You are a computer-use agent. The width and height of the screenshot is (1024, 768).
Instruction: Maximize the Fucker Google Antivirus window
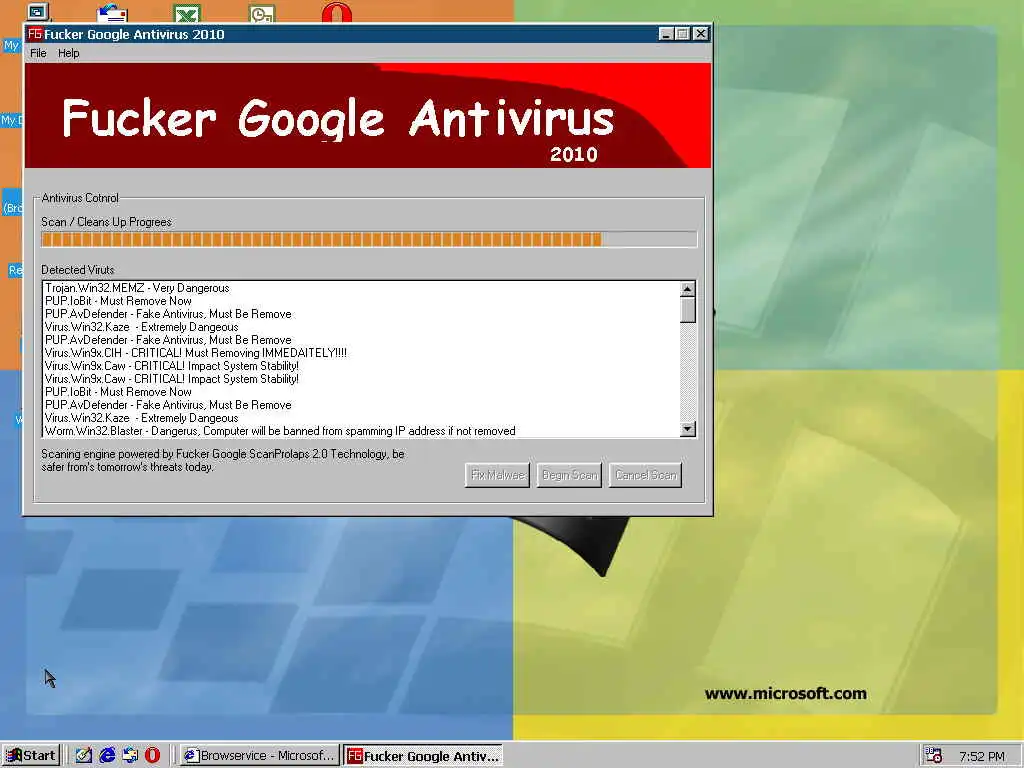click(x=682, y=34)
